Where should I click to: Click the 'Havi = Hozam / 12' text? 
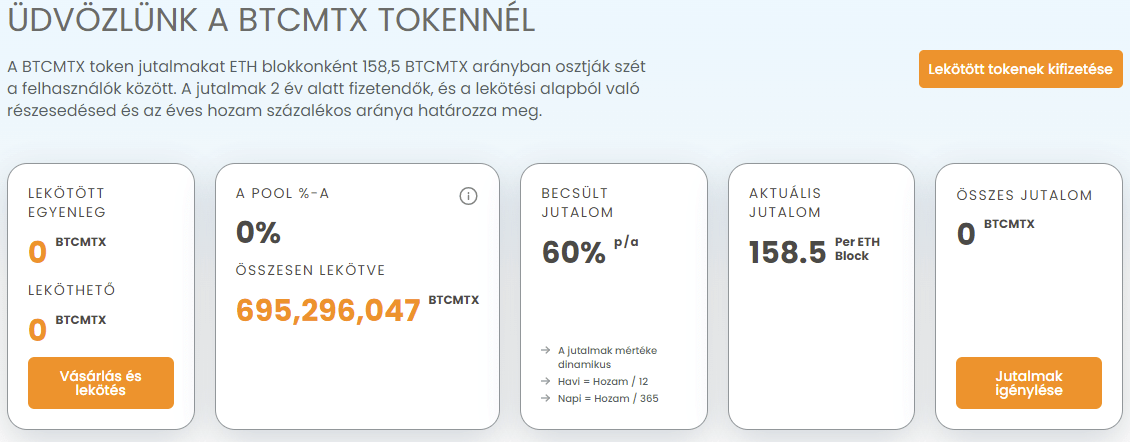coord(598,381)
